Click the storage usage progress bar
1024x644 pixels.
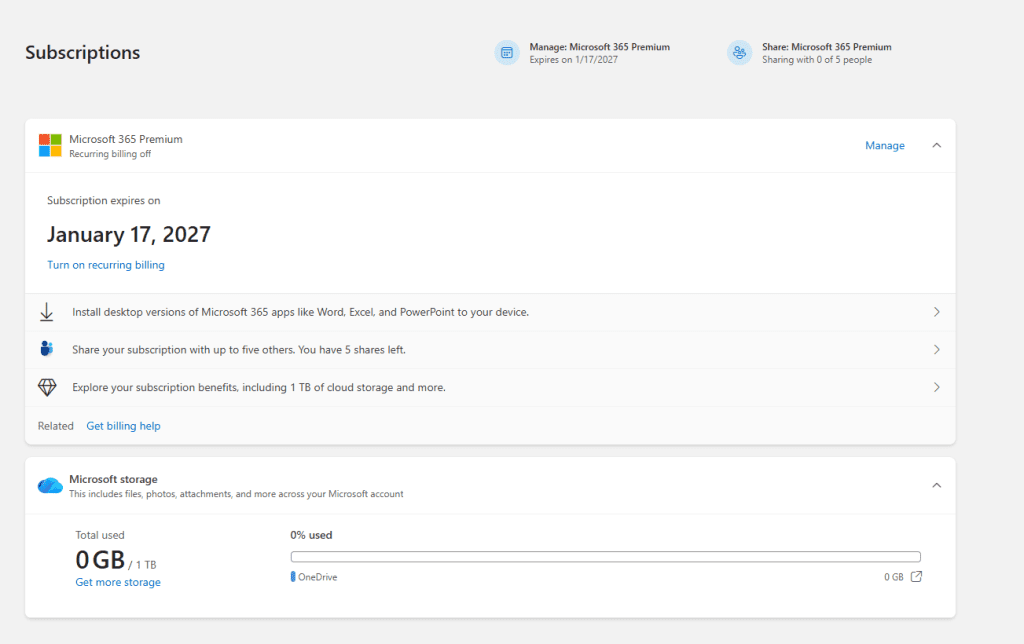pos(605,557)
